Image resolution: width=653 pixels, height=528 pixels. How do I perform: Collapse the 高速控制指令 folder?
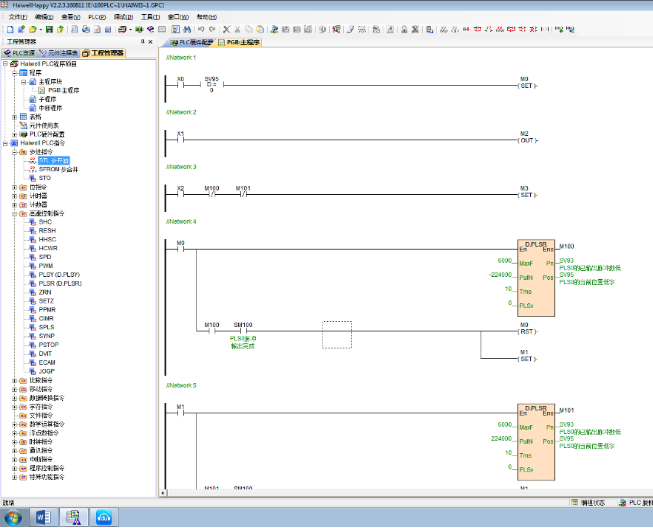[14, 212]
